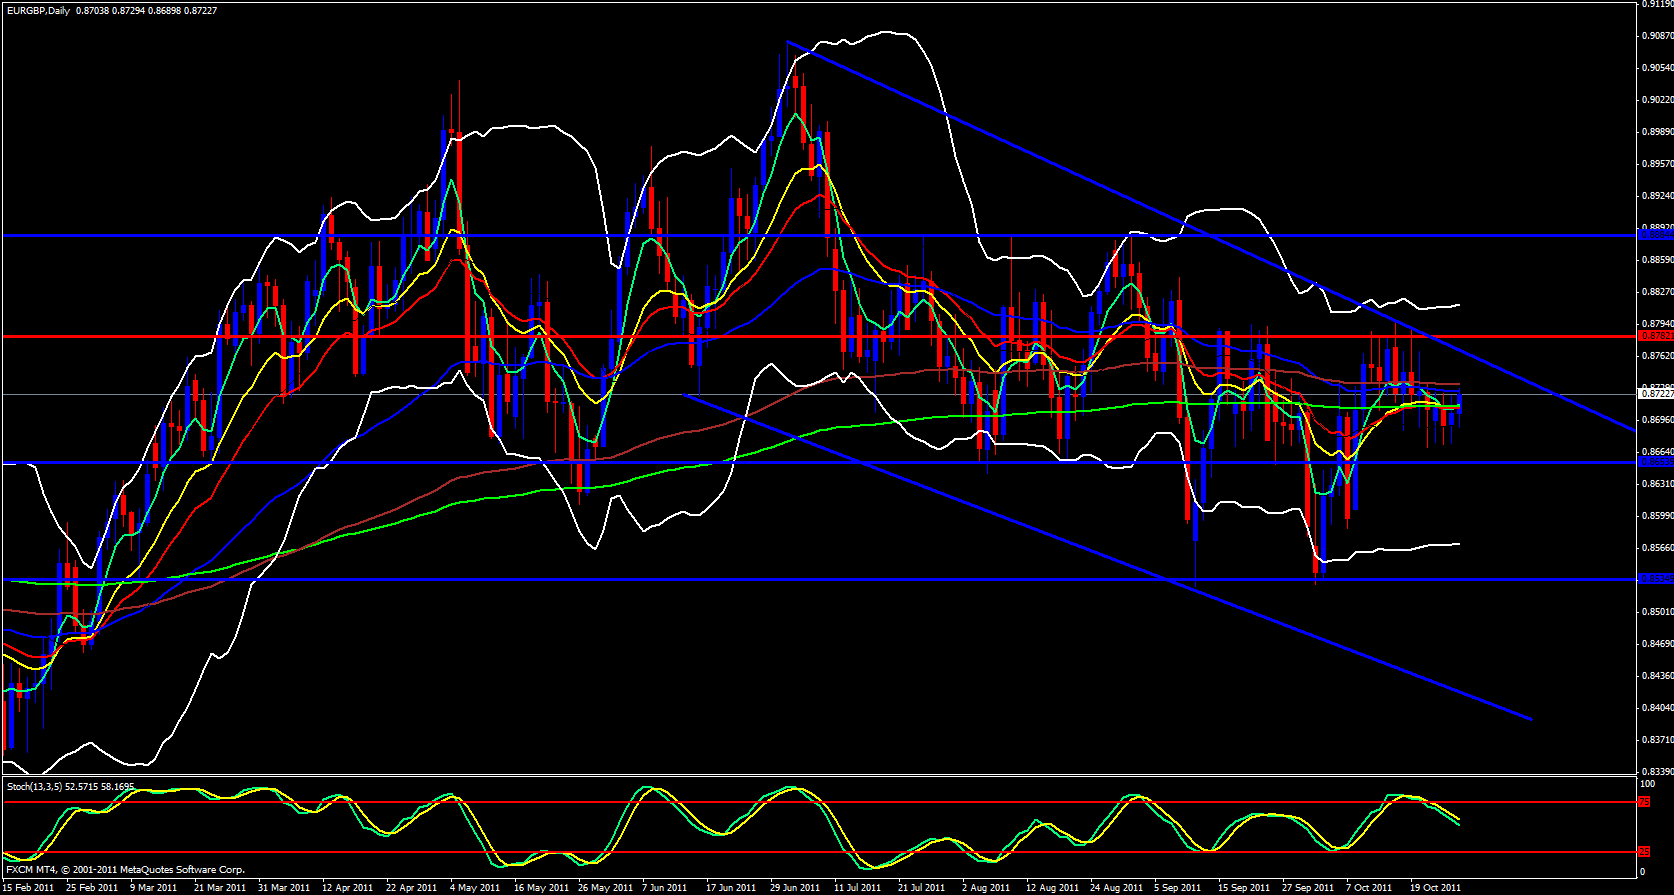1674x895 pixels.
Task: Click the 31 Mar 2011 date label
Action: (284, 887)
